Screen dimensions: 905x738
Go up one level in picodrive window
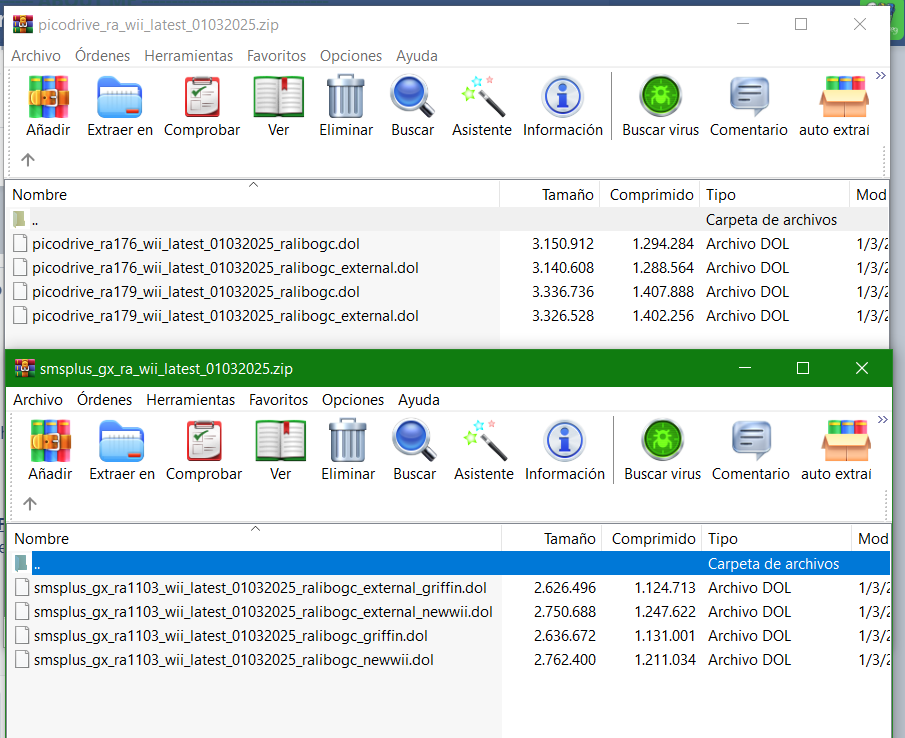[28, 160]
